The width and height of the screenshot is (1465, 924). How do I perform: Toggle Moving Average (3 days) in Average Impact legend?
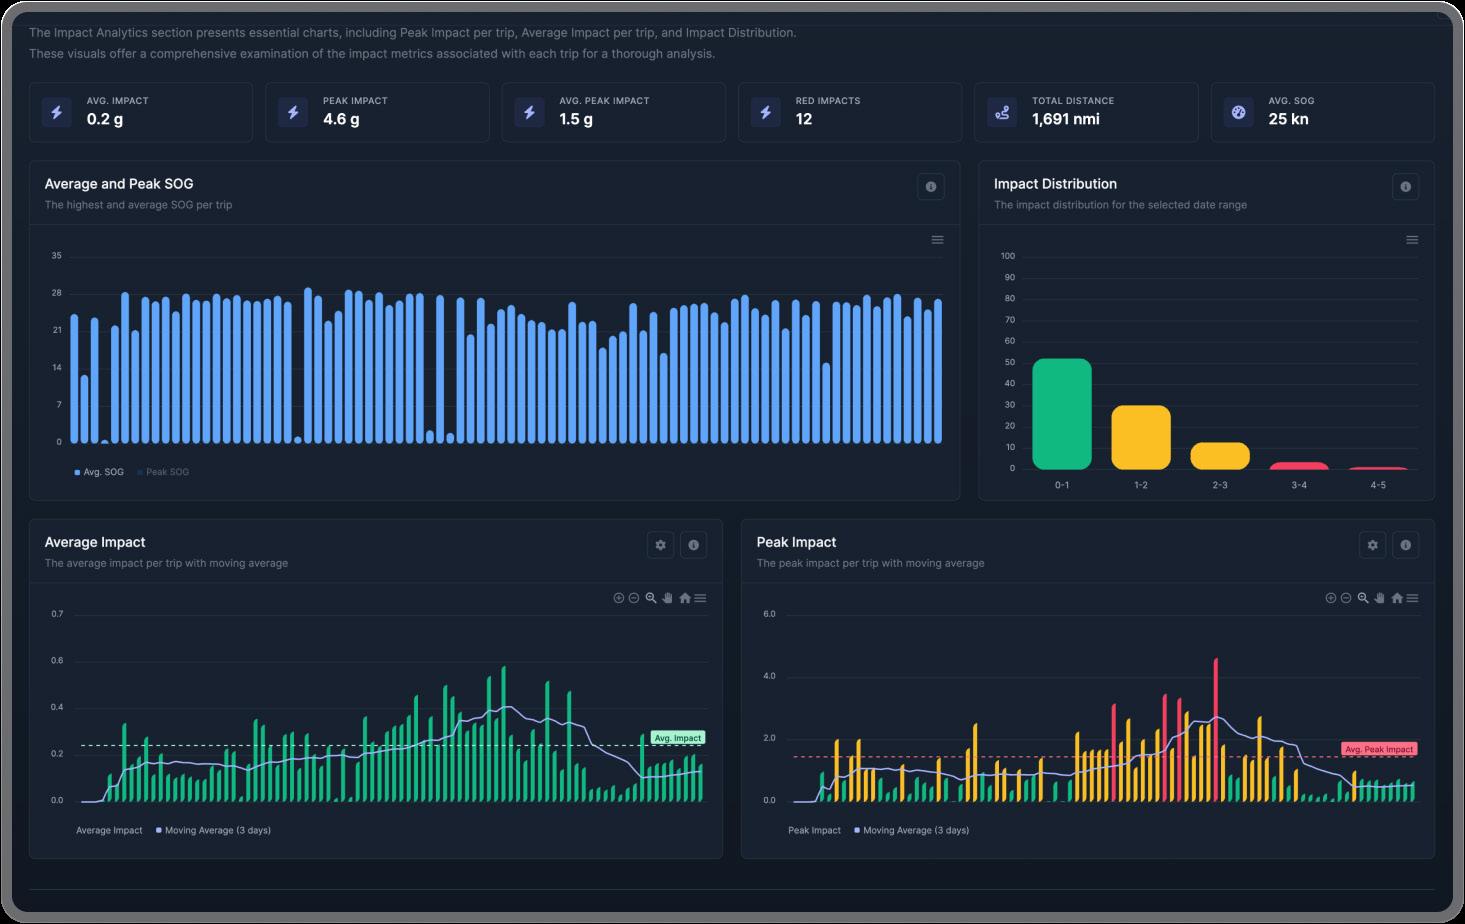[x=213, y=830]
